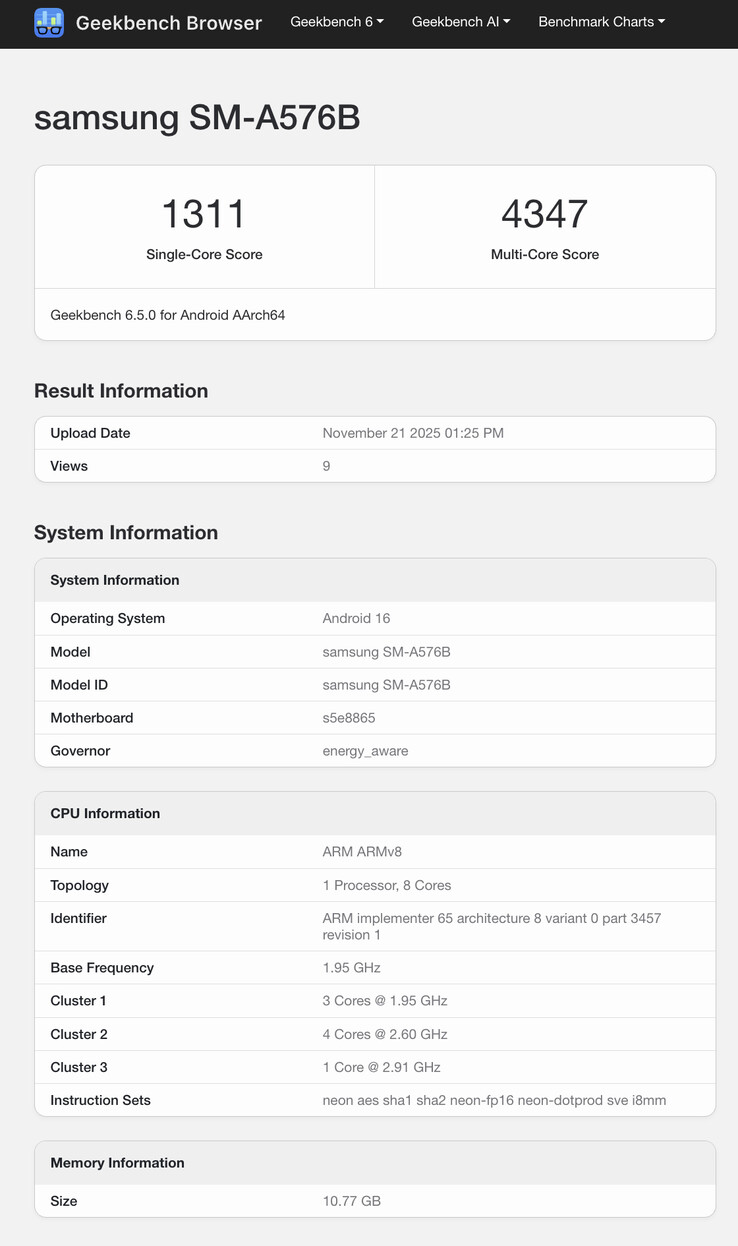This screenshot has height=1246, width=738.
Task: Click the Geekbench Browser logo icon
Action: [48, 22]
